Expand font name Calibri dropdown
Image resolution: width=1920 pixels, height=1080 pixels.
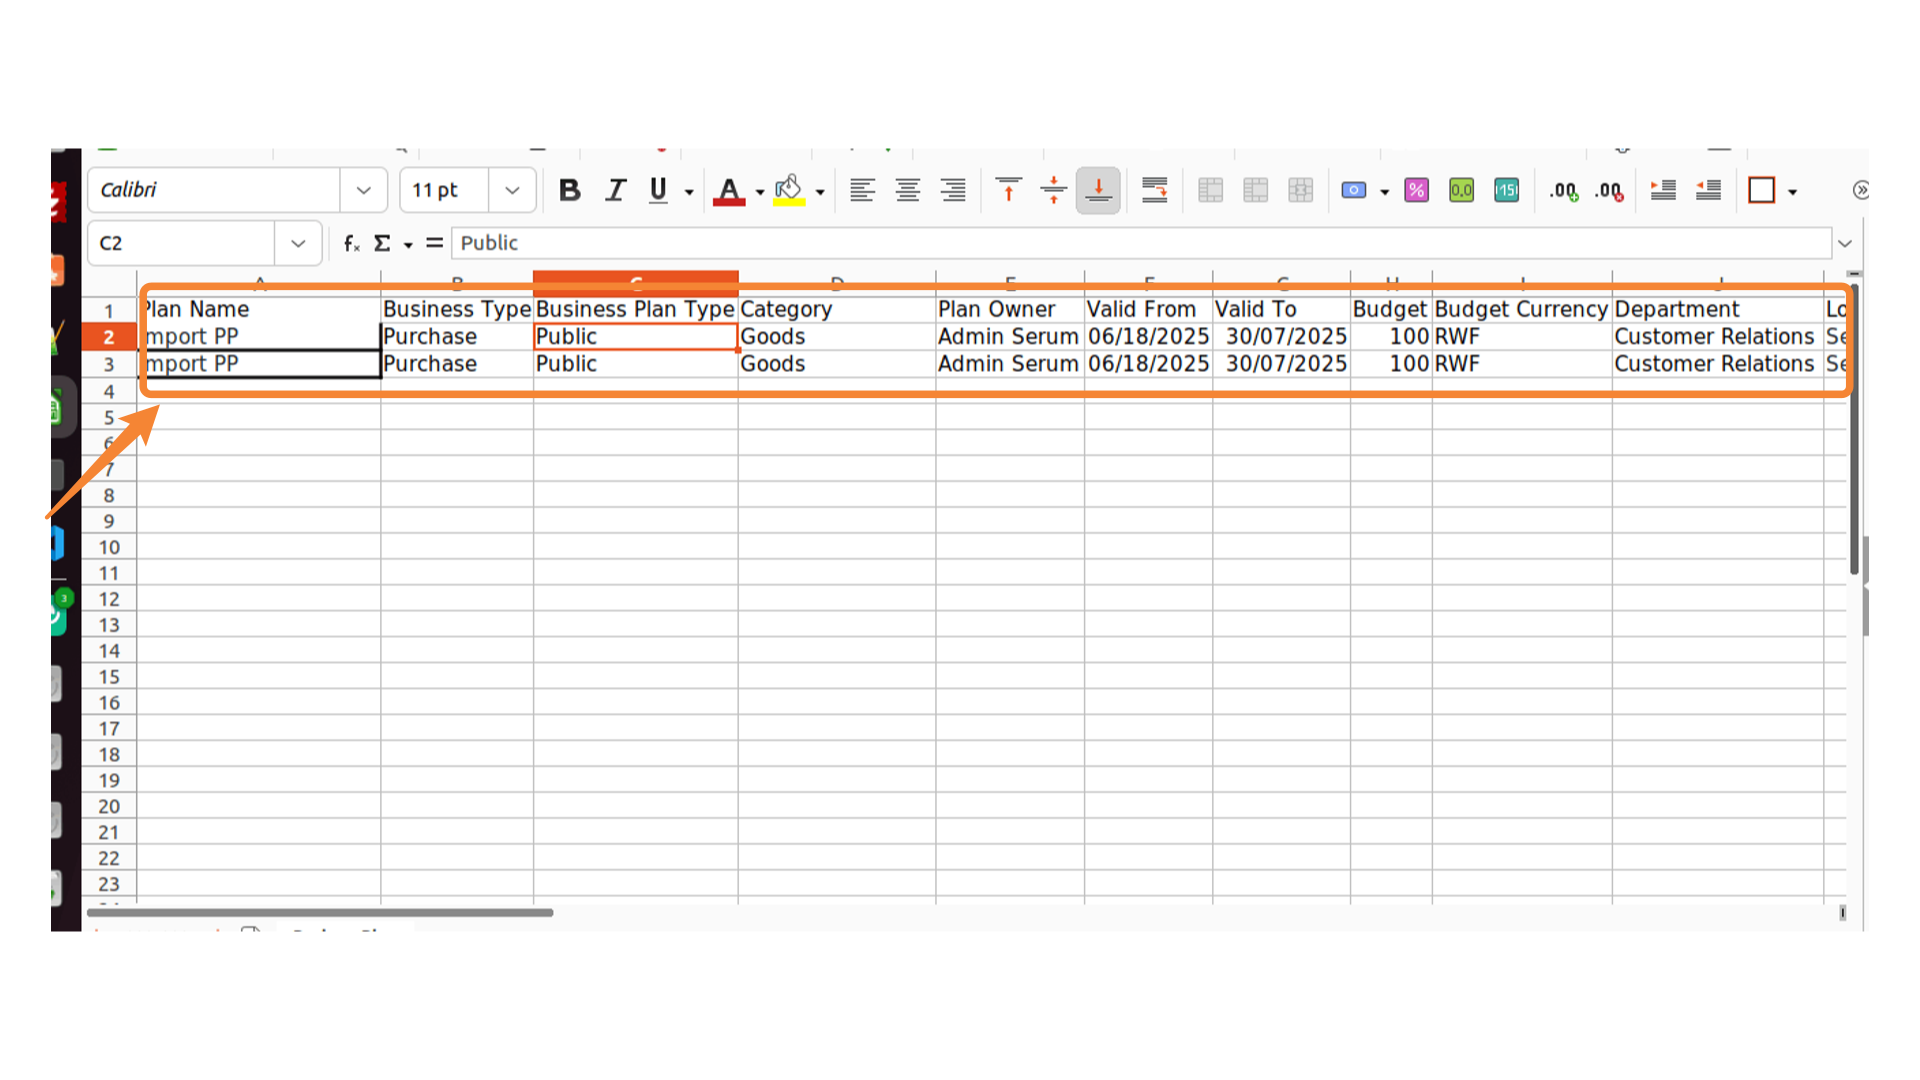tap(363, 190)
